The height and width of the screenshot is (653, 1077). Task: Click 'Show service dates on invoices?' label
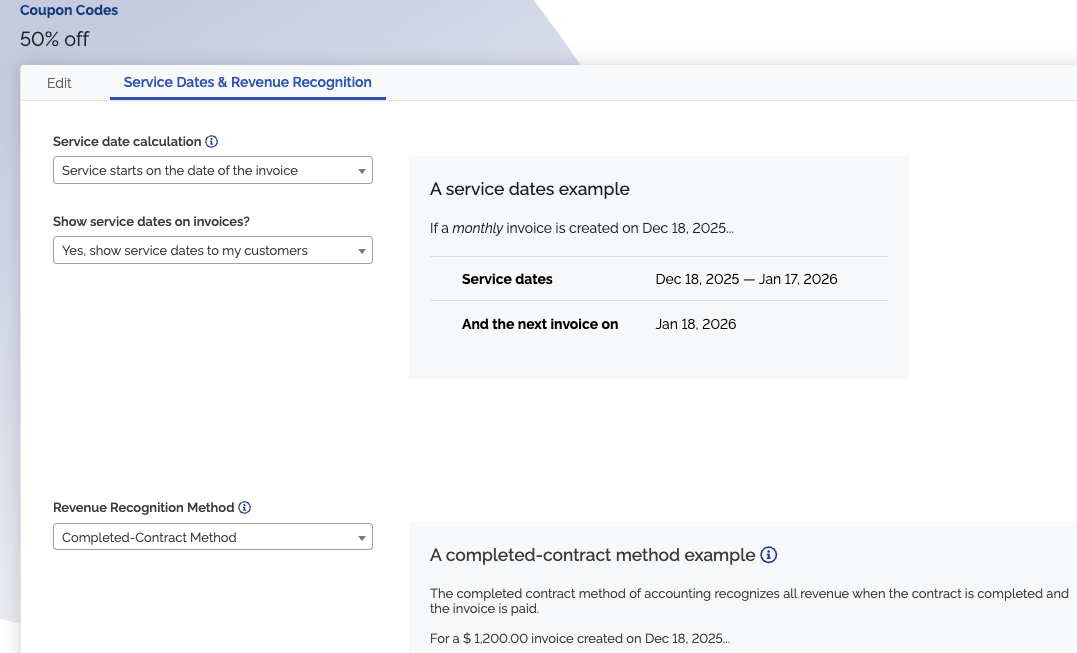(x=151, y=221)
